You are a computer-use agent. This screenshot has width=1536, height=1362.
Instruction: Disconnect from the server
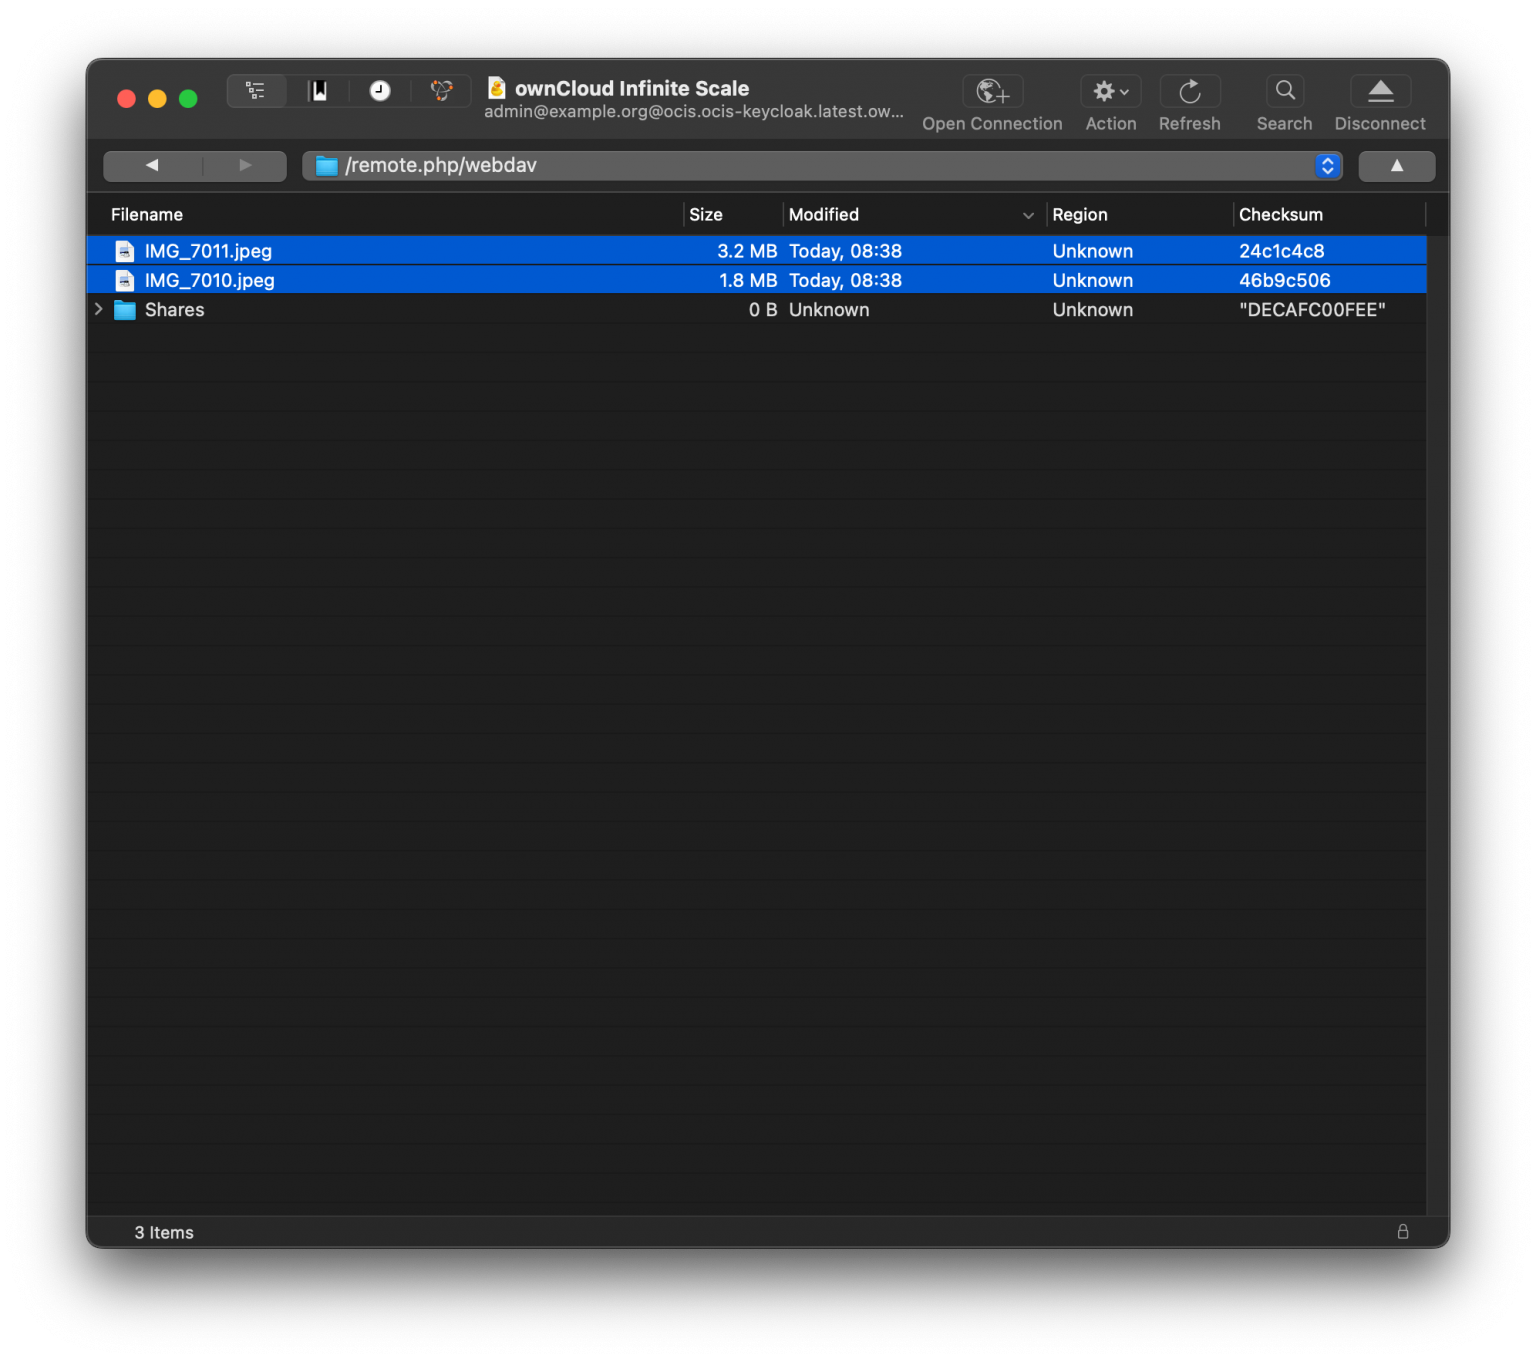[1380, 92]
